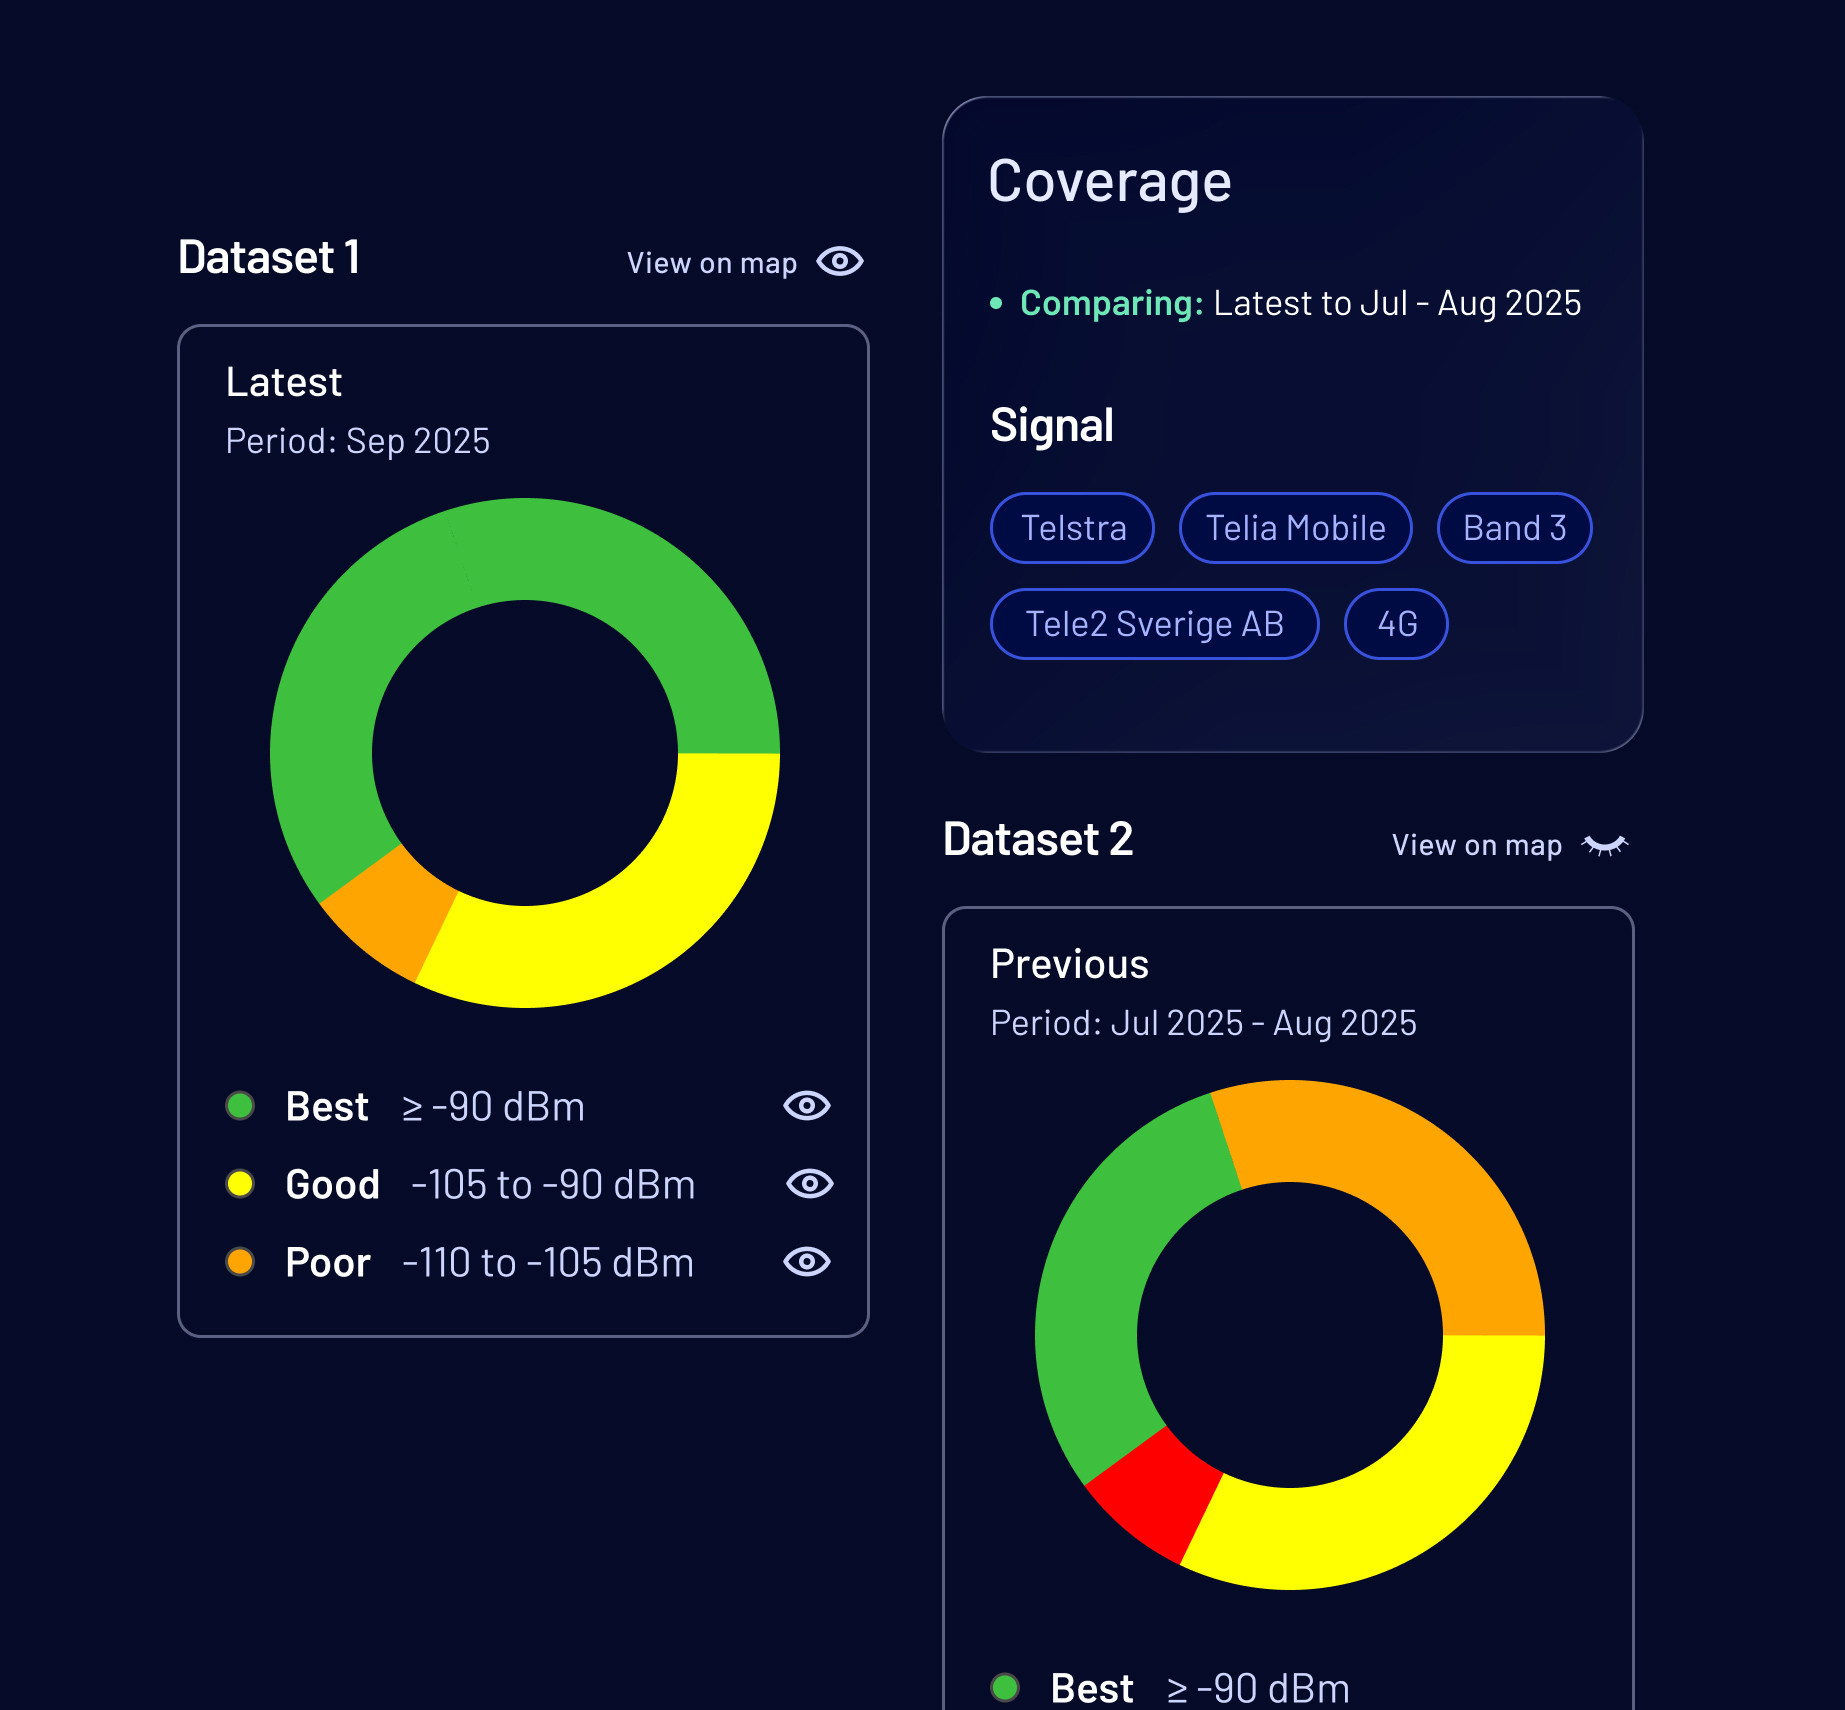Click 'Comparing:' label in Coverage card

tap(1111, 303)
